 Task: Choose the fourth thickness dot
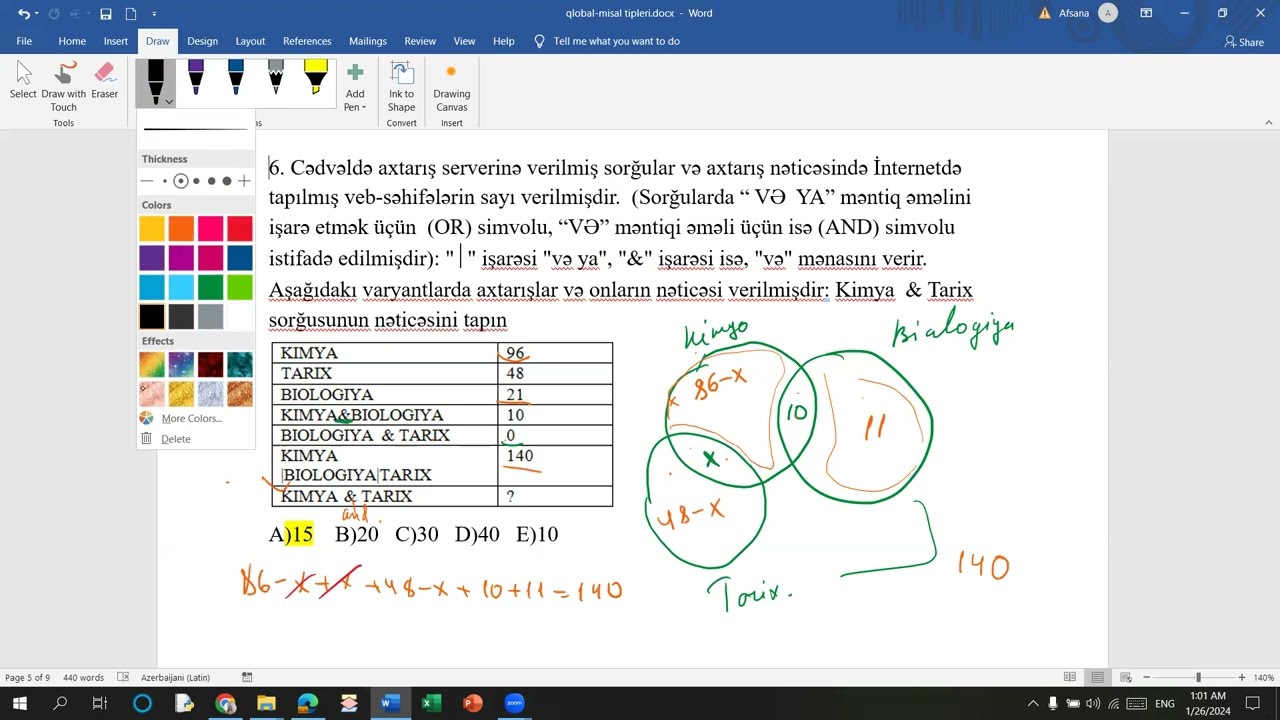coord(211,181)
